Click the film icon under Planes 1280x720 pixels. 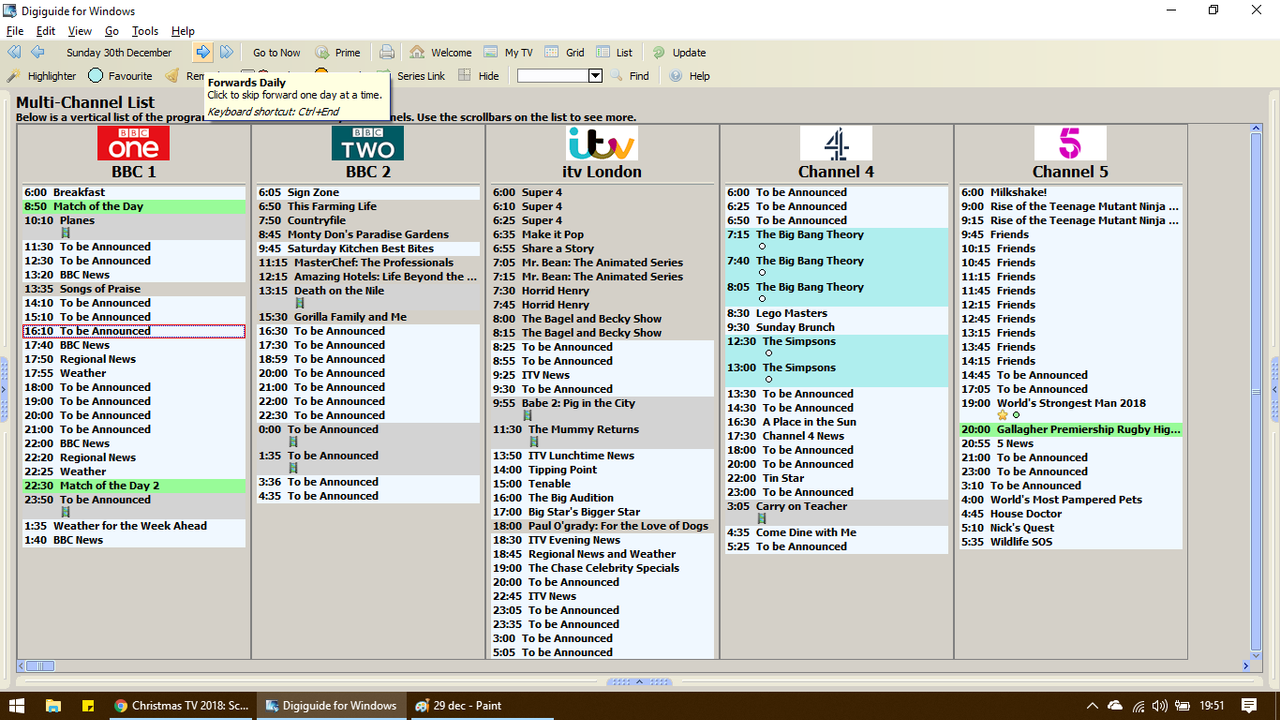(65, 233)
